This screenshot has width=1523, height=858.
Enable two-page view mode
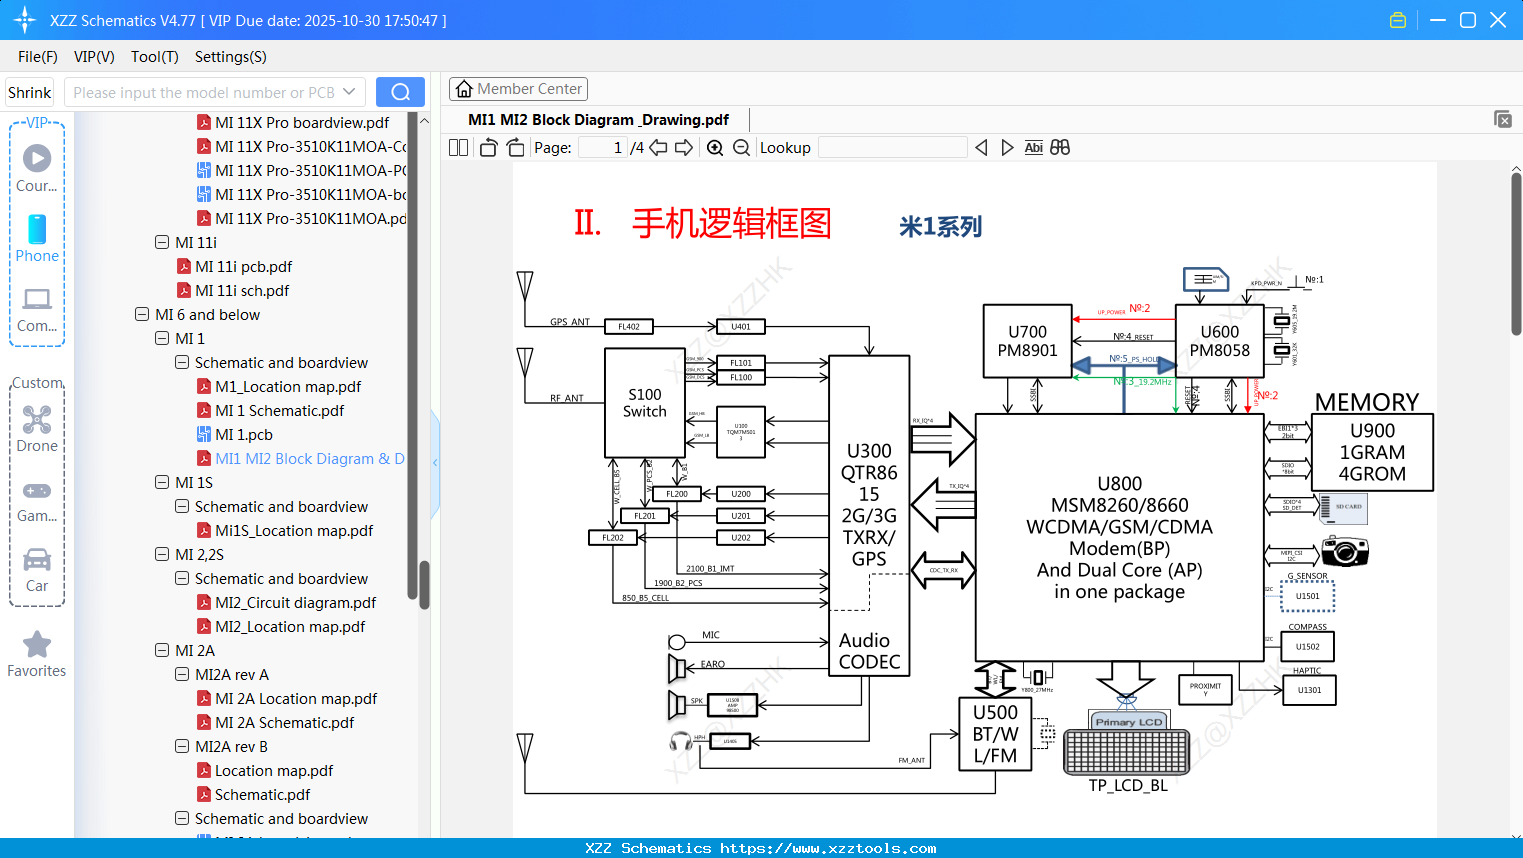pyautogui.click(x=457, y=147)
